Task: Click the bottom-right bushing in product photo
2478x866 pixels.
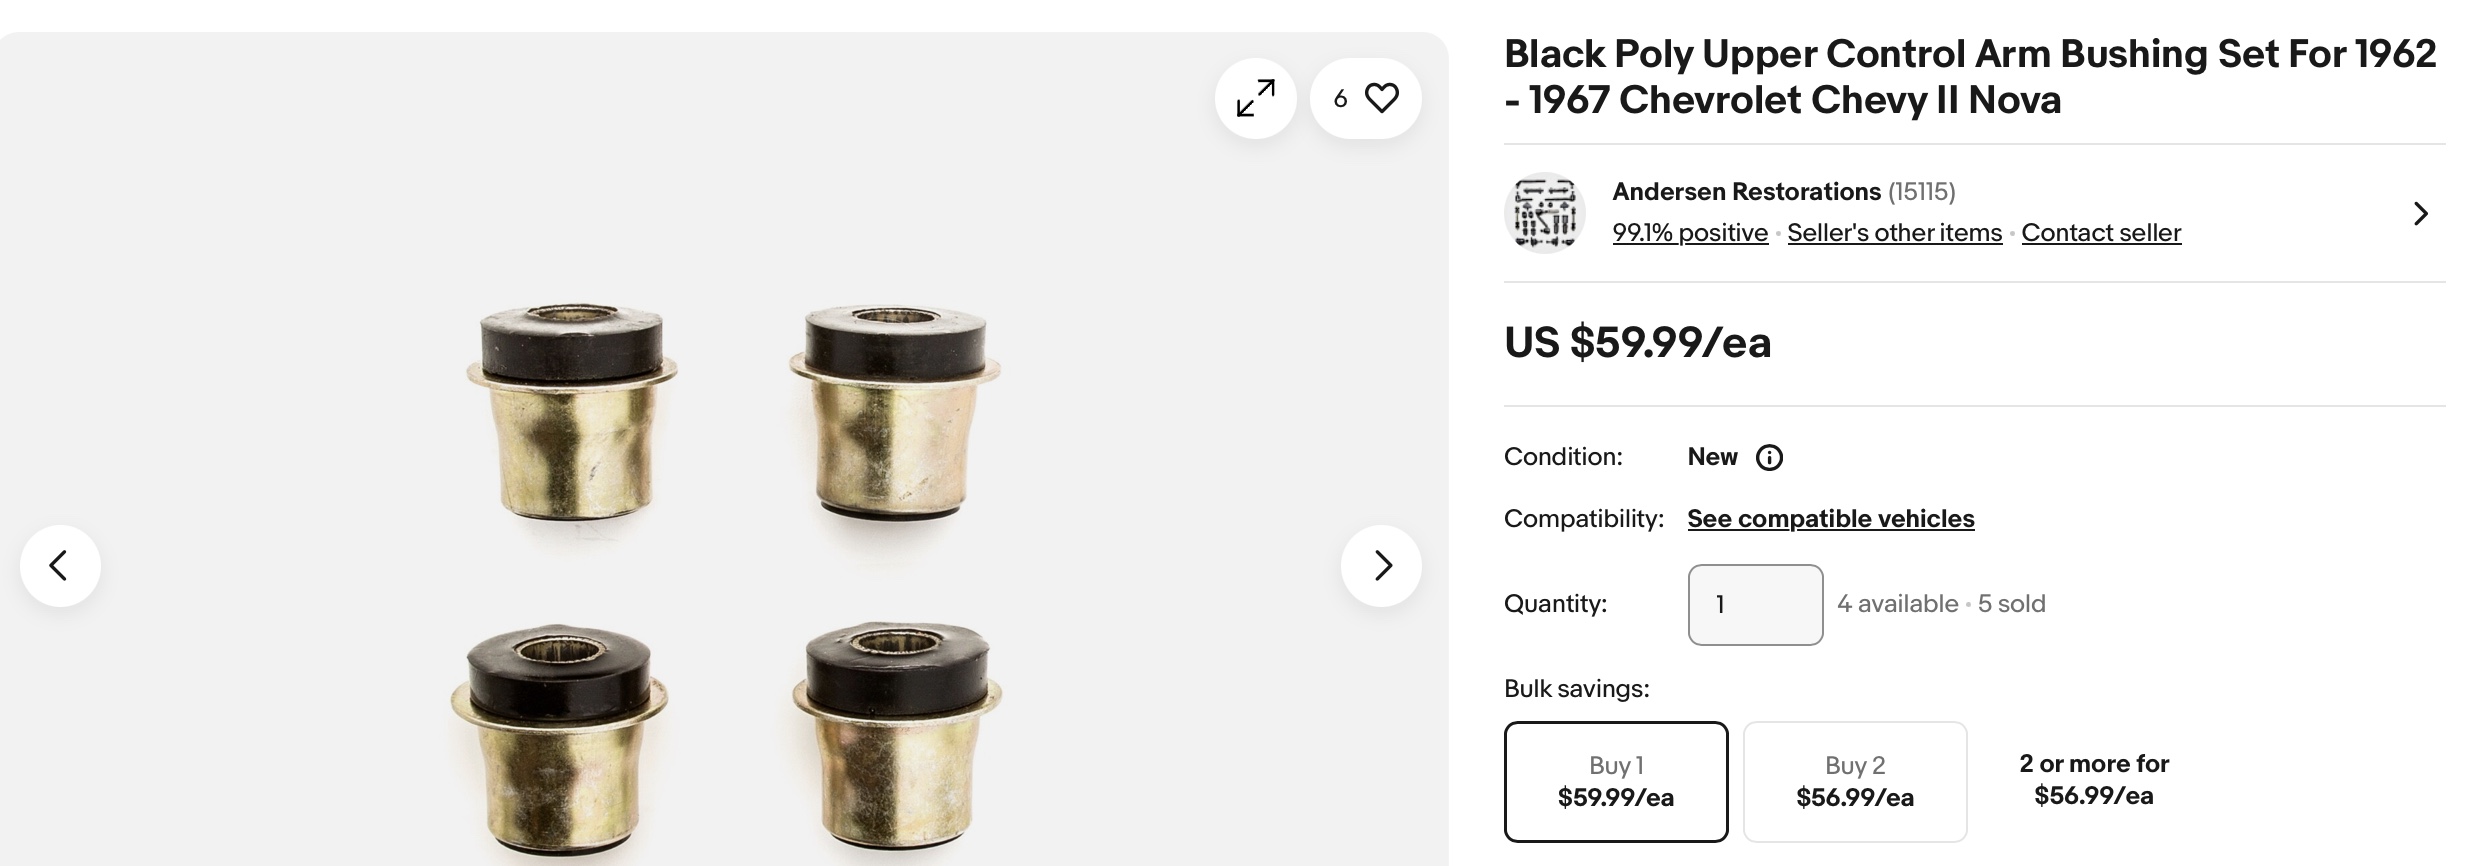Action: 897,736
